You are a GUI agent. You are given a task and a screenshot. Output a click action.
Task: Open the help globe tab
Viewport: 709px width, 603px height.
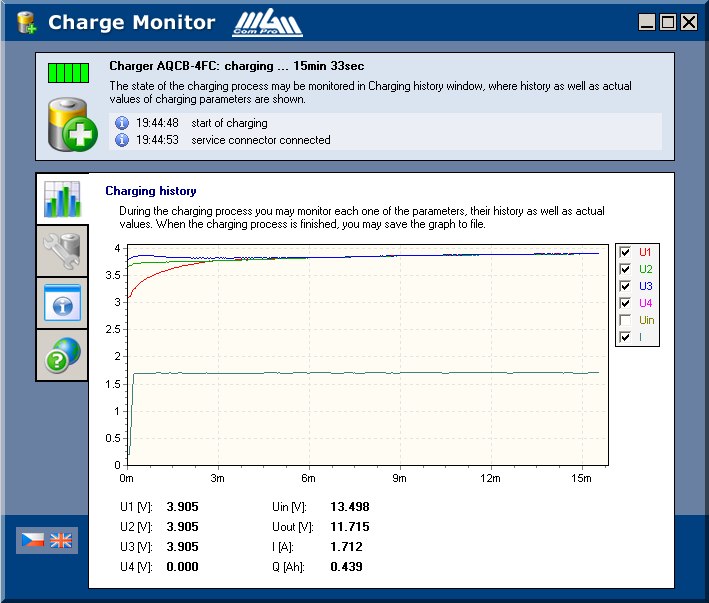click(x=61, y=355)
